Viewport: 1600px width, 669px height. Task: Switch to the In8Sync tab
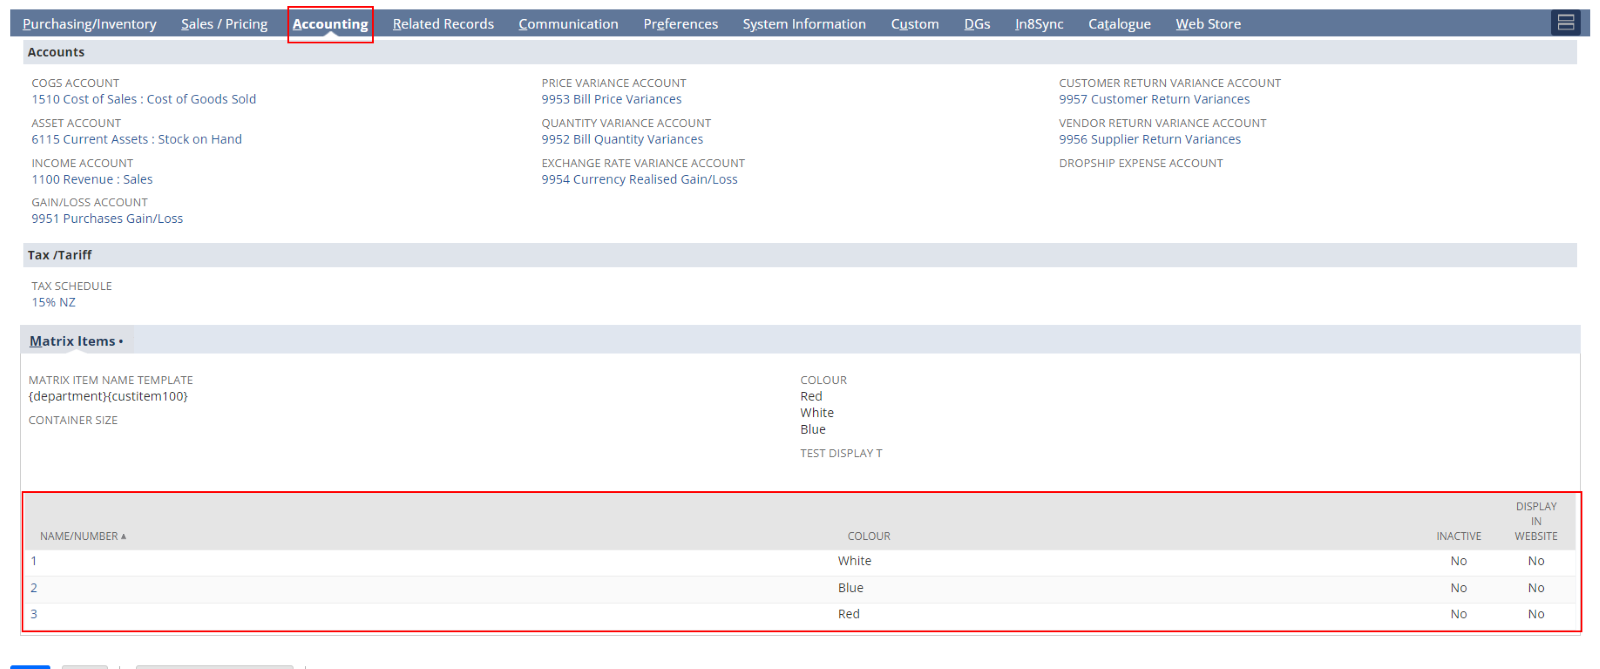pyautogui.click(x=1039, y=24)
